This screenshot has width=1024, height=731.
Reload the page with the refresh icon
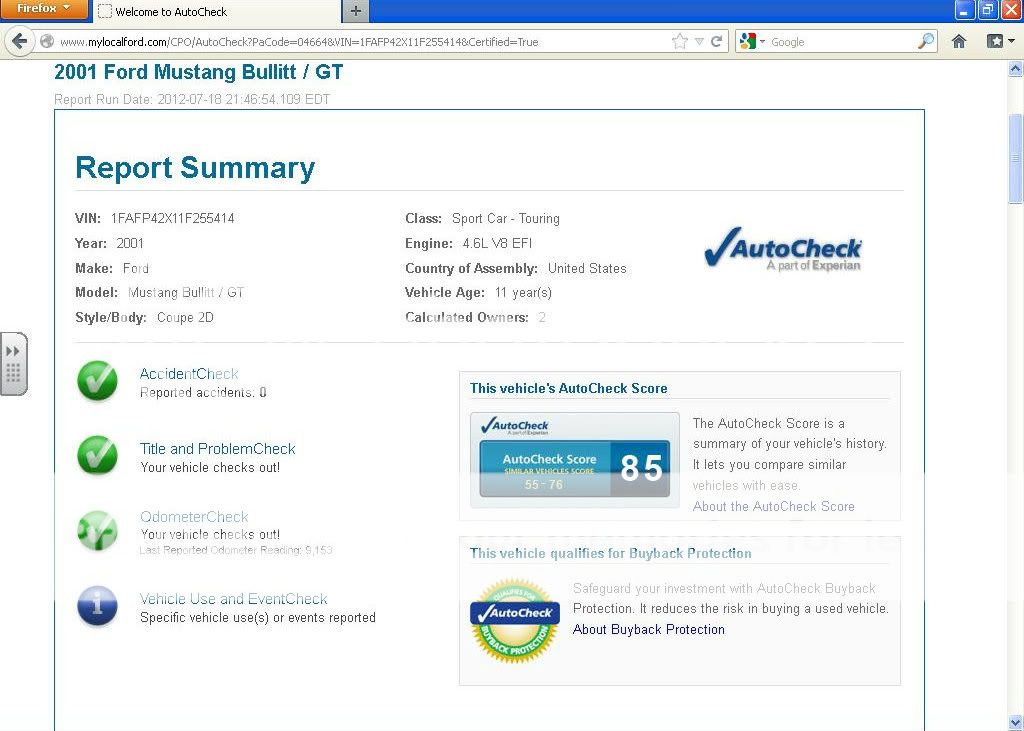[x=718, y=41]
